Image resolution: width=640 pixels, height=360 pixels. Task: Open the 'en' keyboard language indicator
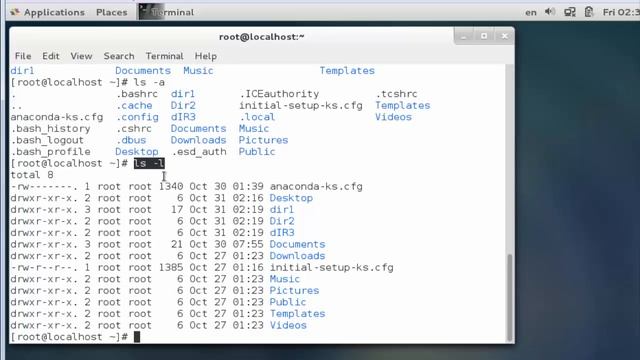tap(531, 13)
